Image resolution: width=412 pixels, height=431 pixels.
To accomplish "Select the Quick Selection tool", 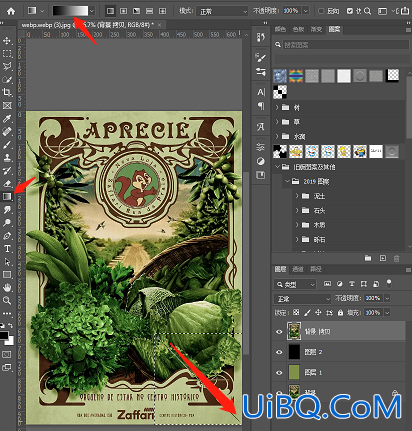I will coord(7,79).
